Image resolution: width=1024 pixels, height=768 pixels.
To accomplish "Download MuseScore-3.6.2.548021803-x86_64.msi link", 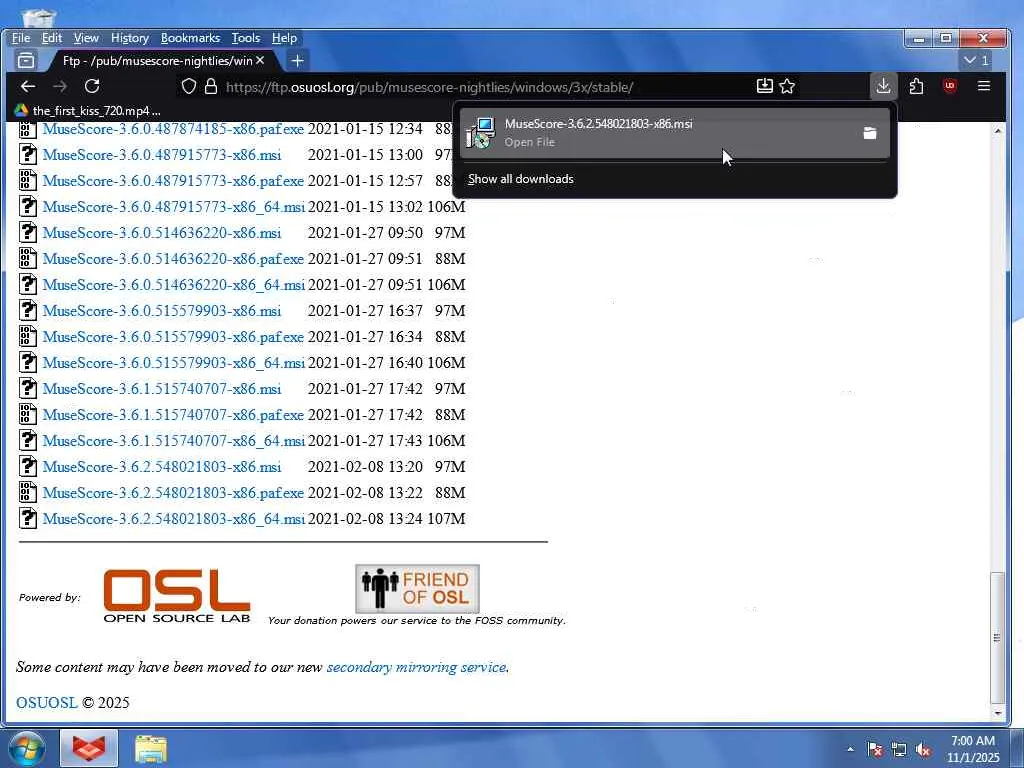I will tap(174, 519).
